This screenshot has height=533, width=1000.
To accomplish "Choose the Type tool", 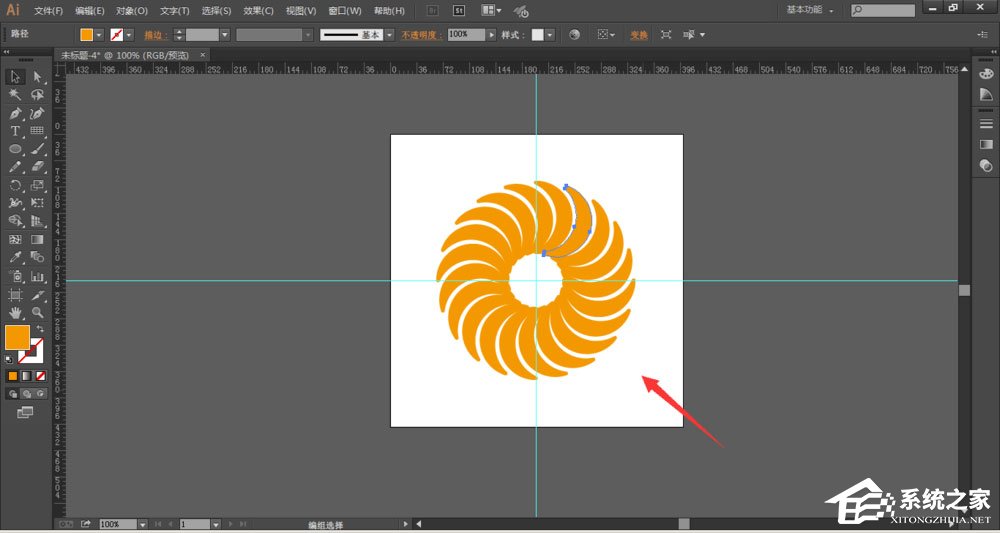I will click(x=16, y=131).
